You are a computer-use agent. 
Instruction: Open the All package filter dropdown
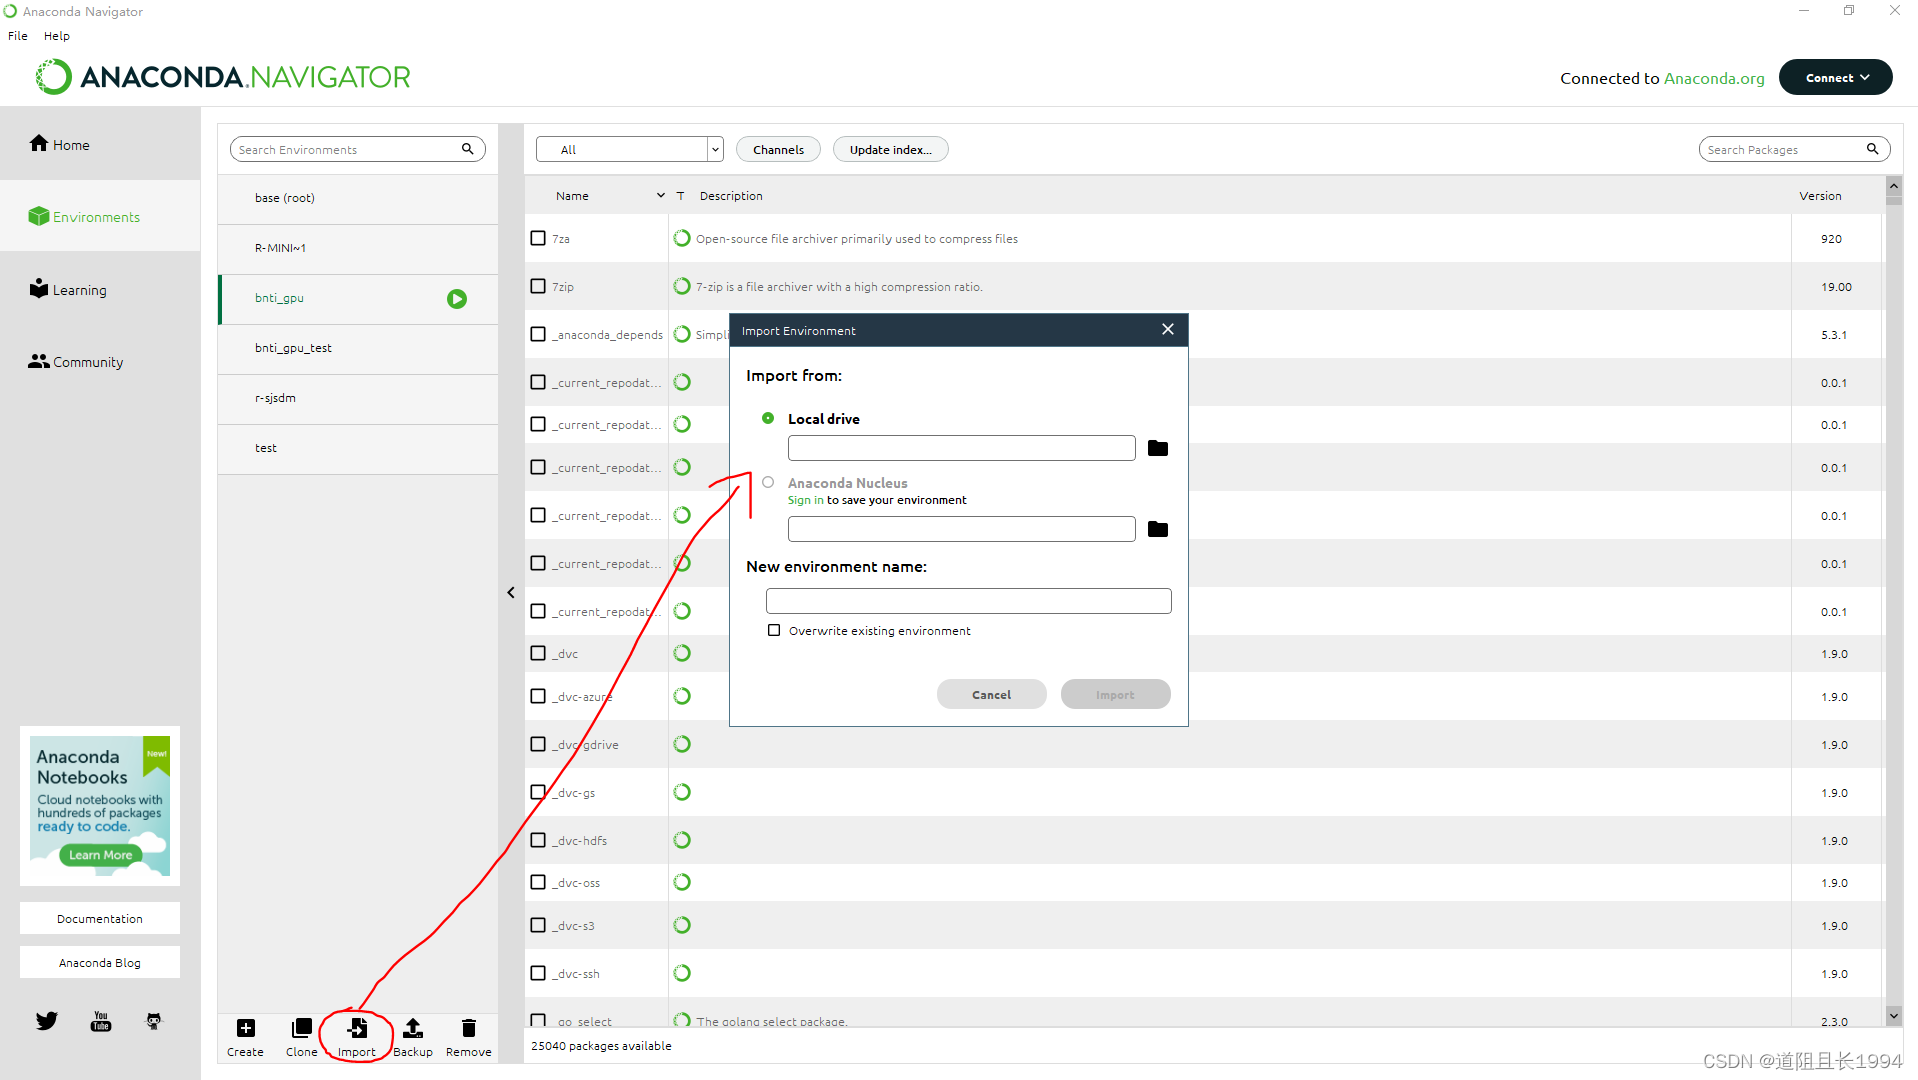[x=629, y=149]
